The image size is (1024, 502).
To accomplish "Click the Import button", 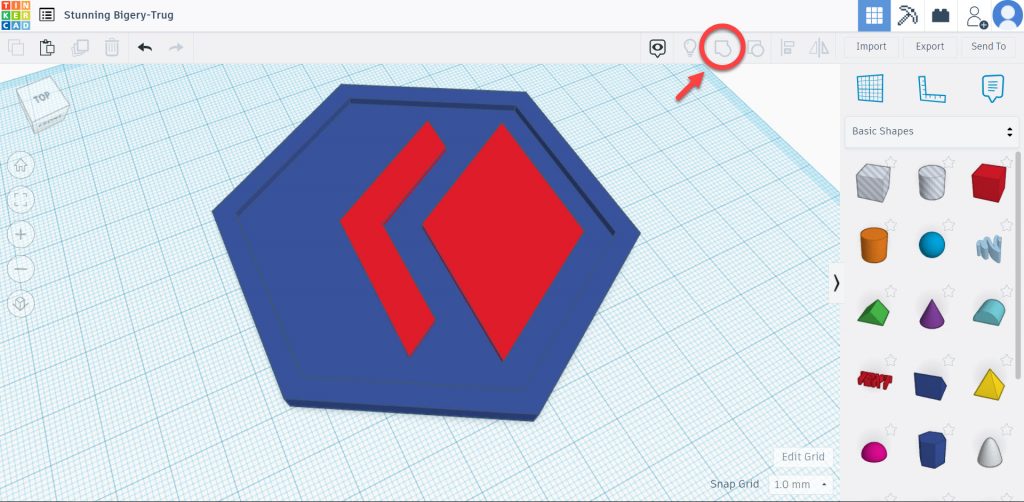I will [x=871, y=46].
